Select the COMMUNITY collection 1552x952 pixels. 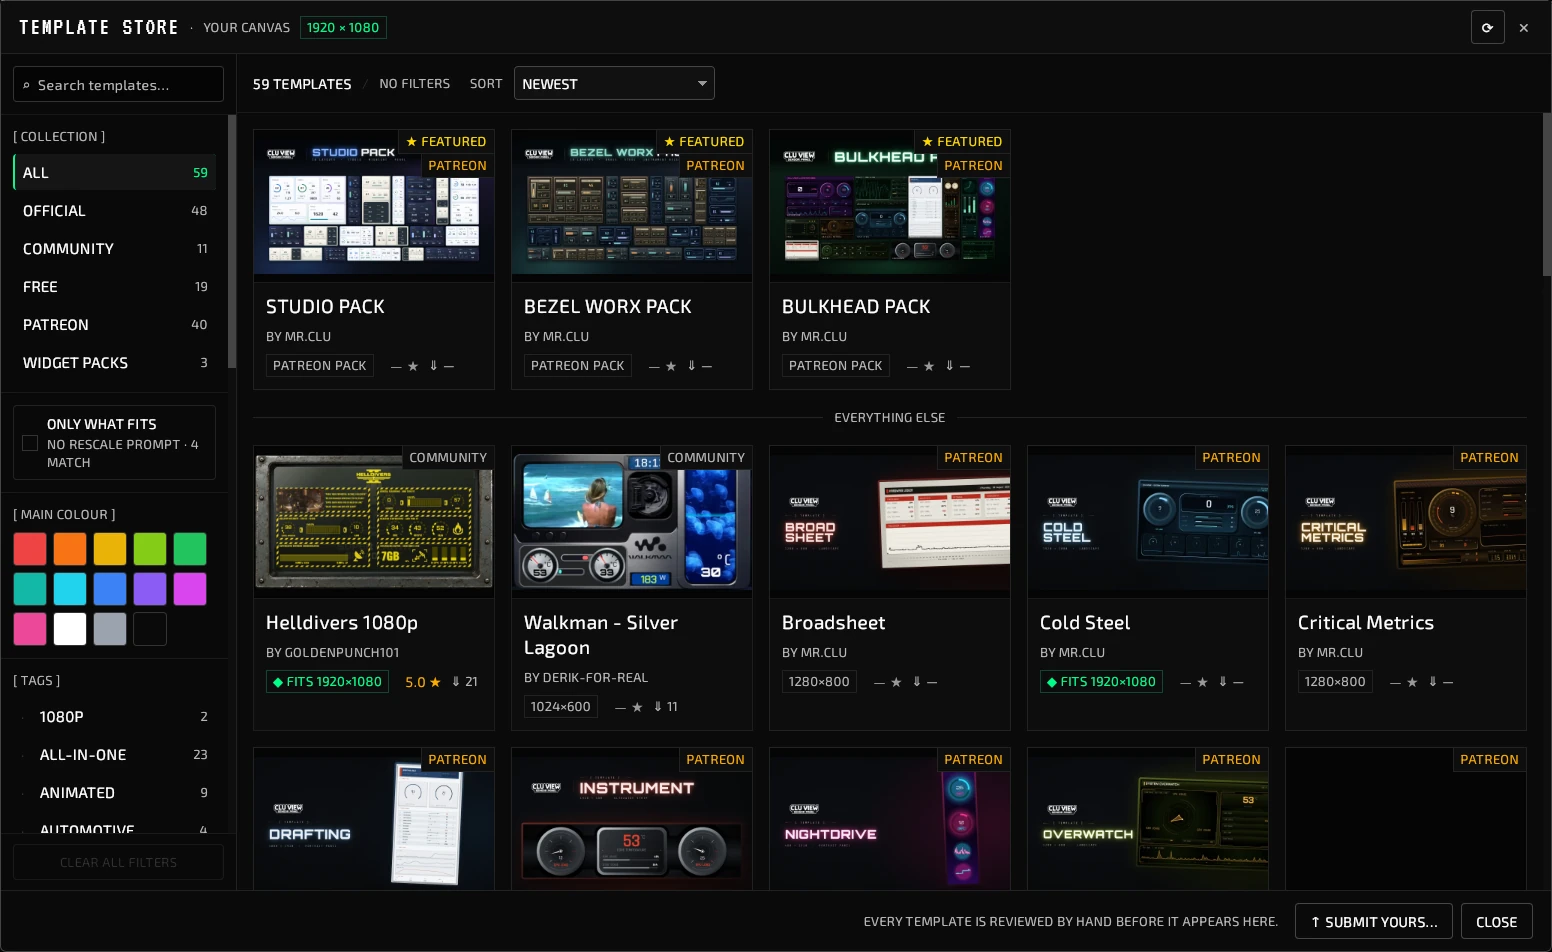coord(114,249)
